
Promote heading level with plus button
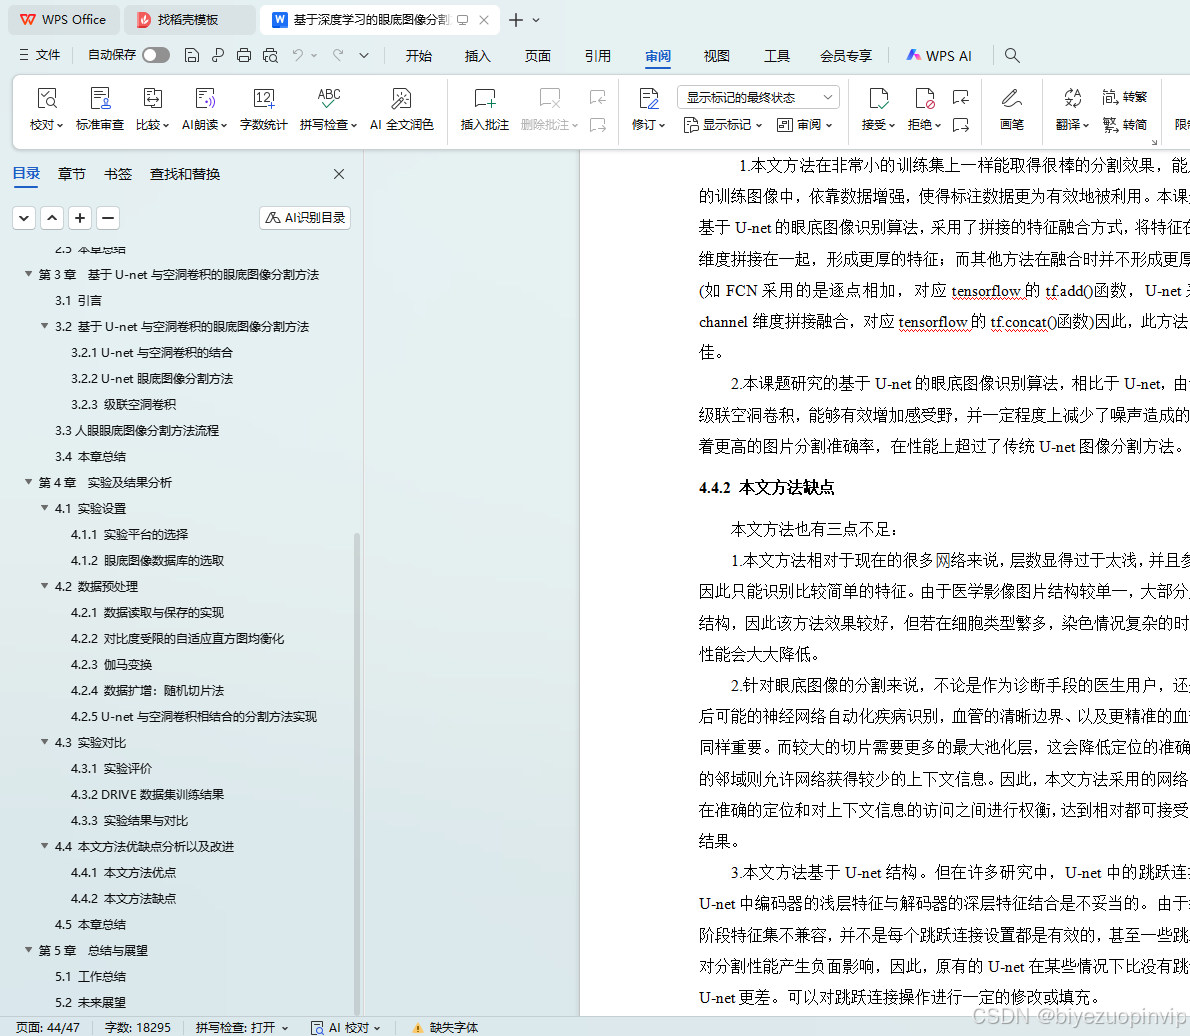tap(80, 218)
